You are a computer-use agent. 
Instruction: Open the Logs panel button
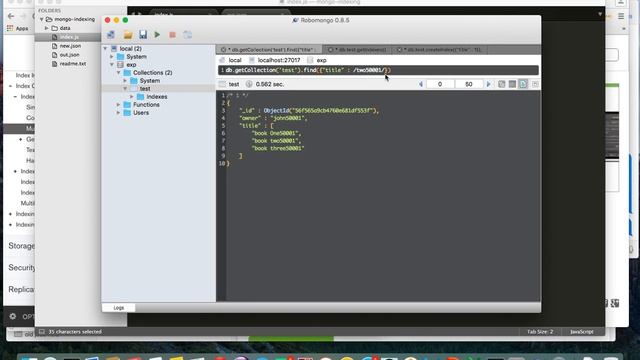(x=118, y=308)
